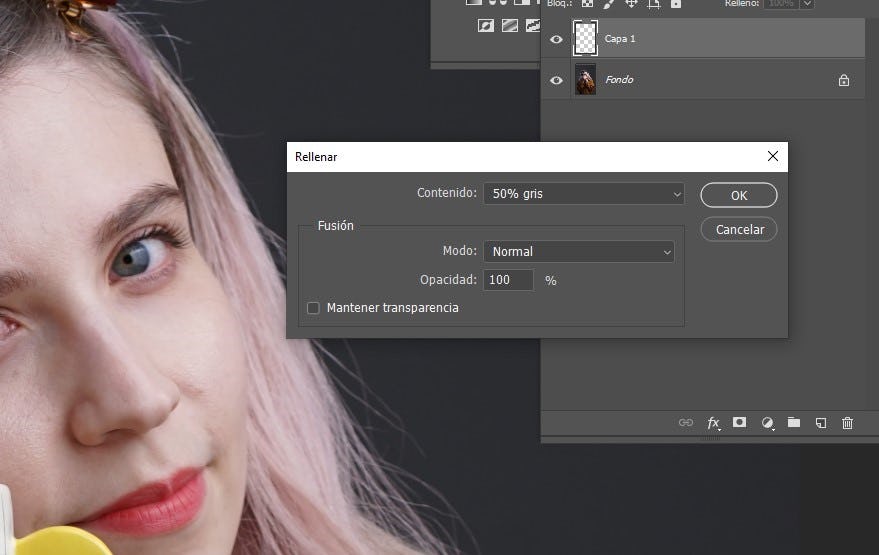
Task: Enable Mantener transparencia checkbox
Action: (x=313, y=308)
